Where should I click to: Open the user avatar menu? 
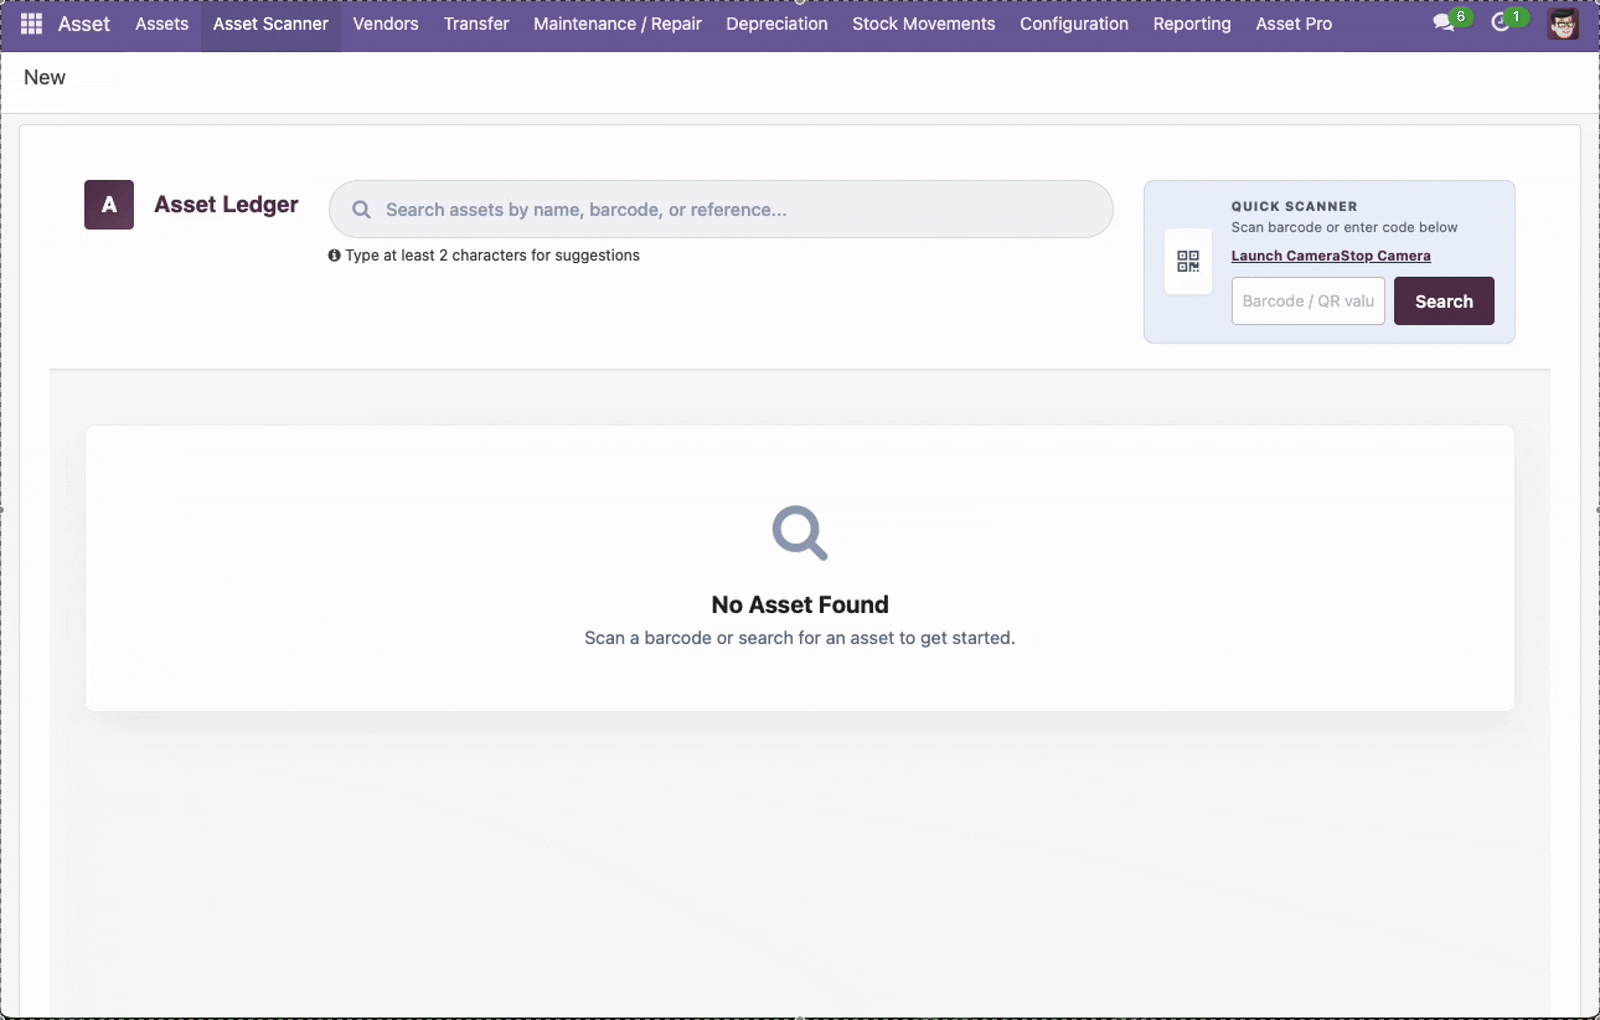click(x=1563, y=23)
